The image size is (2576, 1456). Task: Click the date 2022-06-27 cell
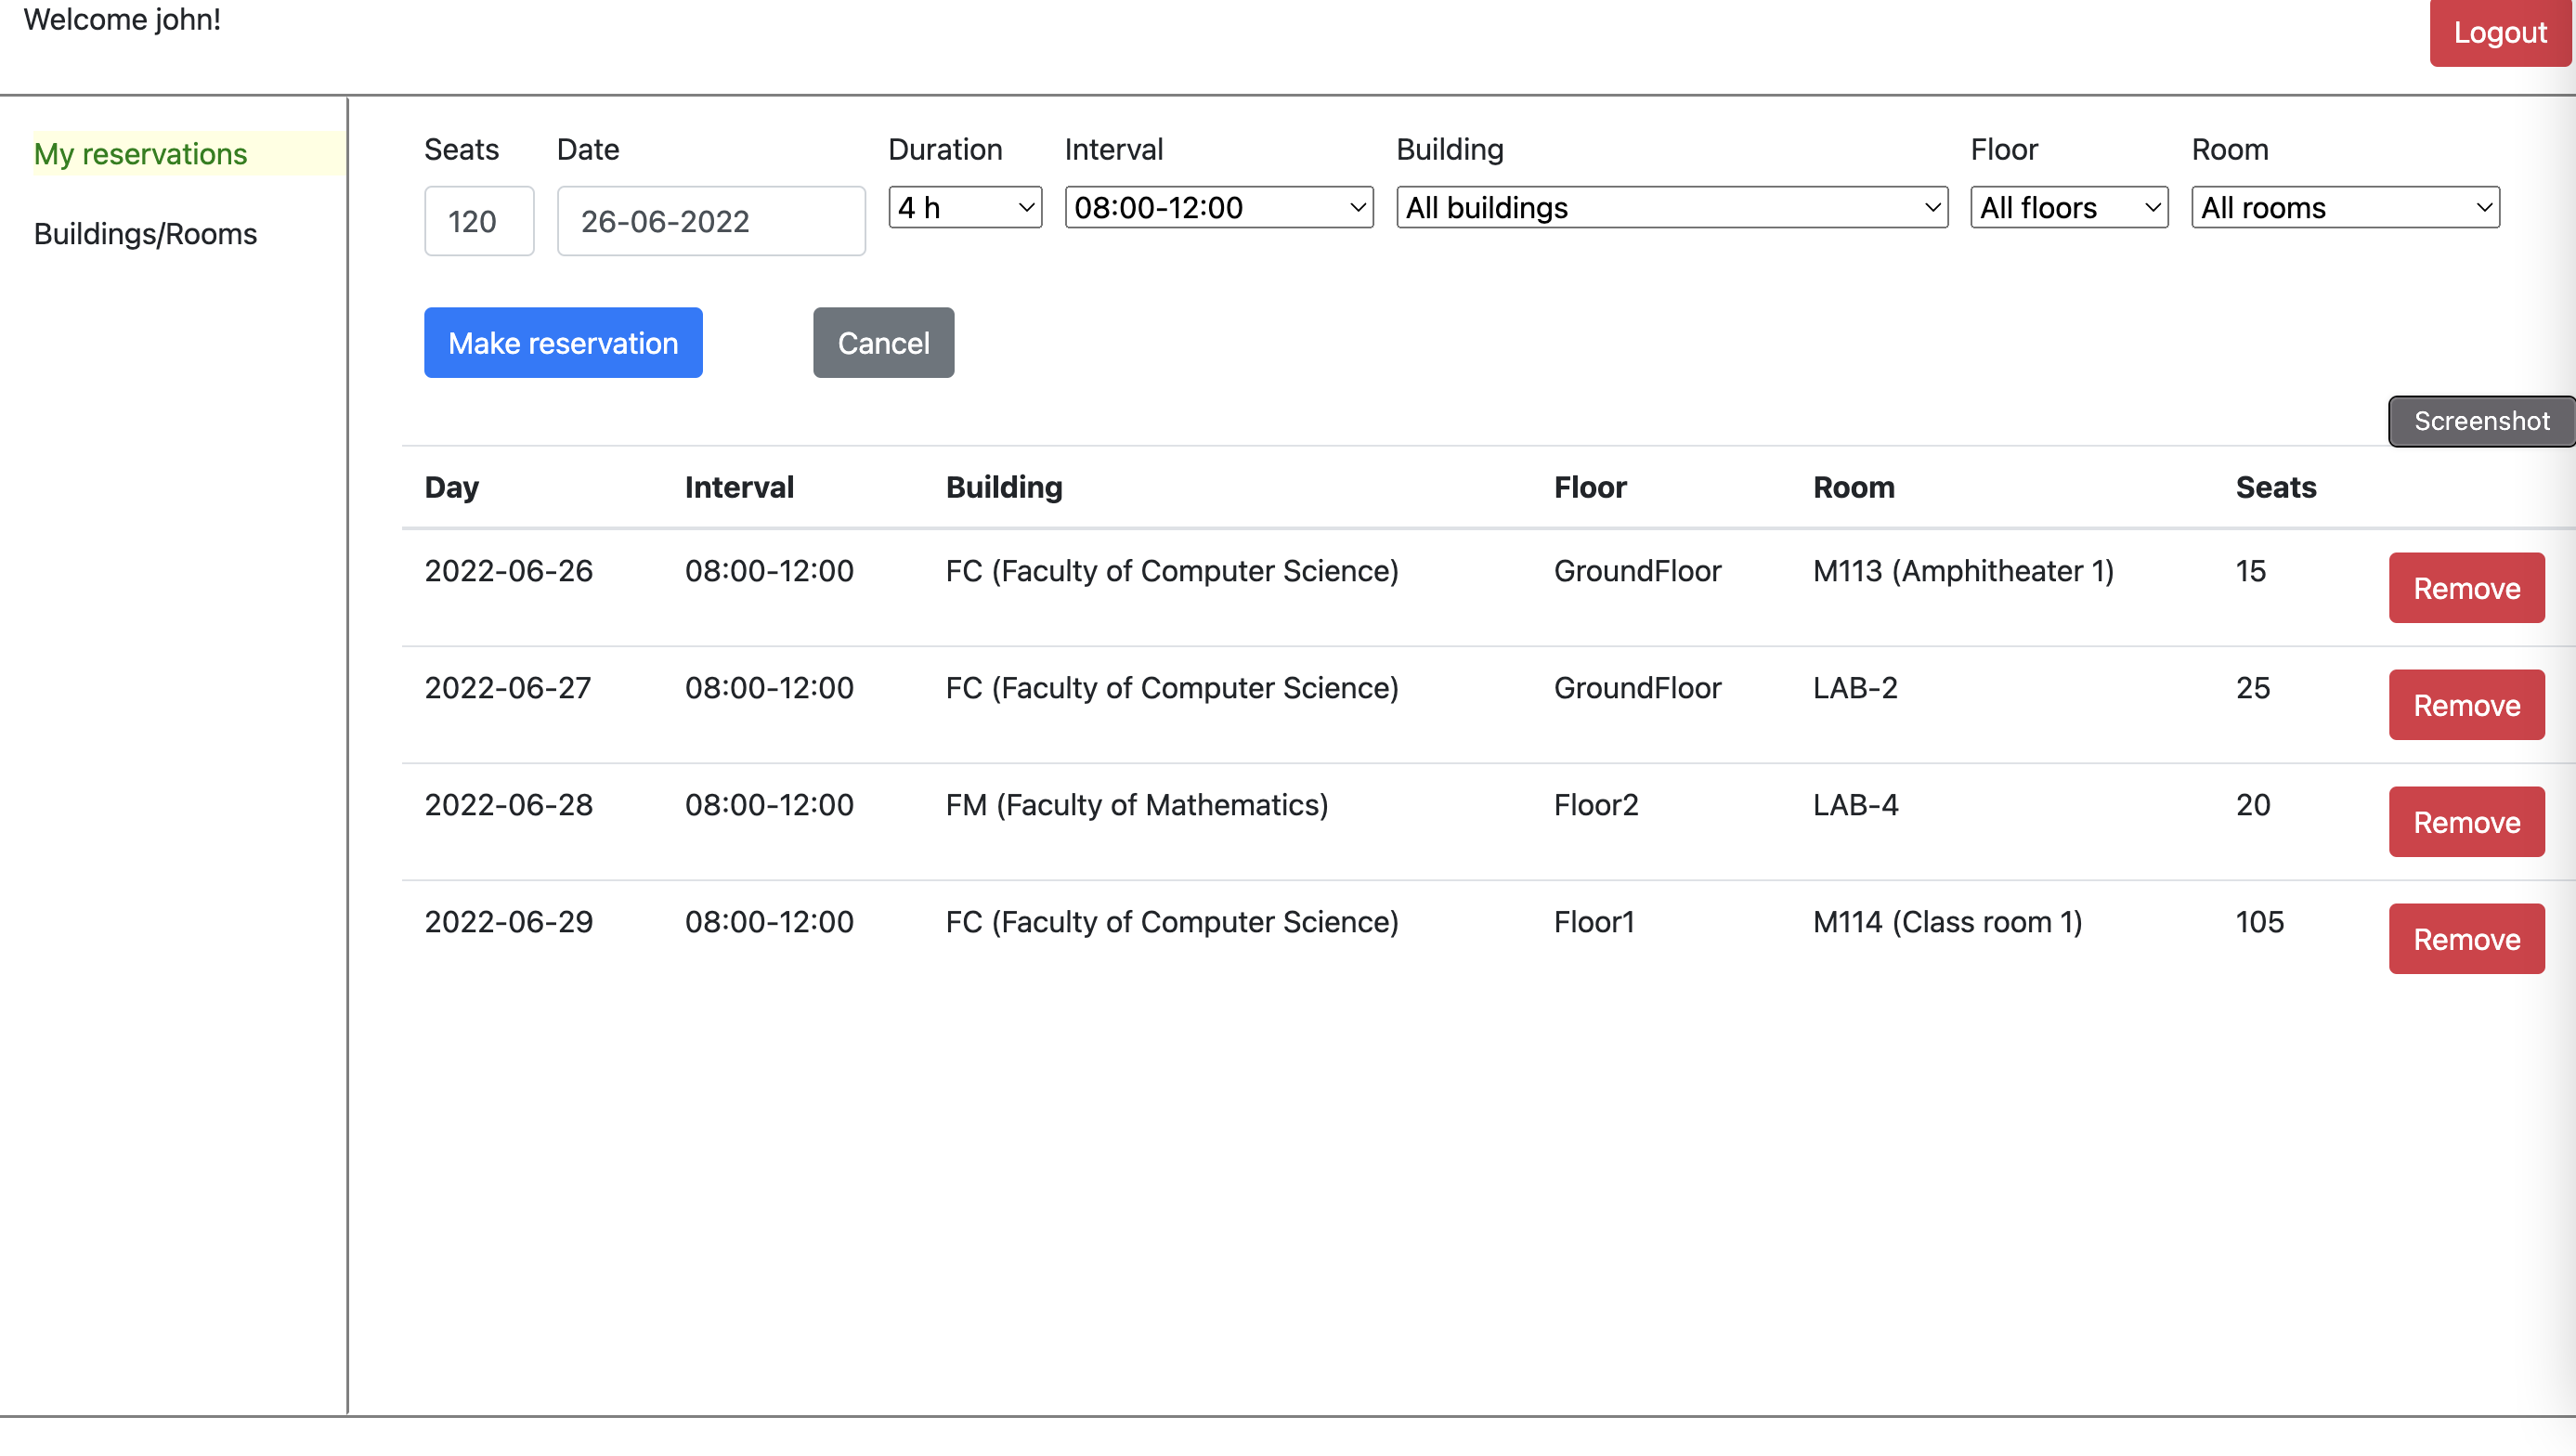(508, 688)
